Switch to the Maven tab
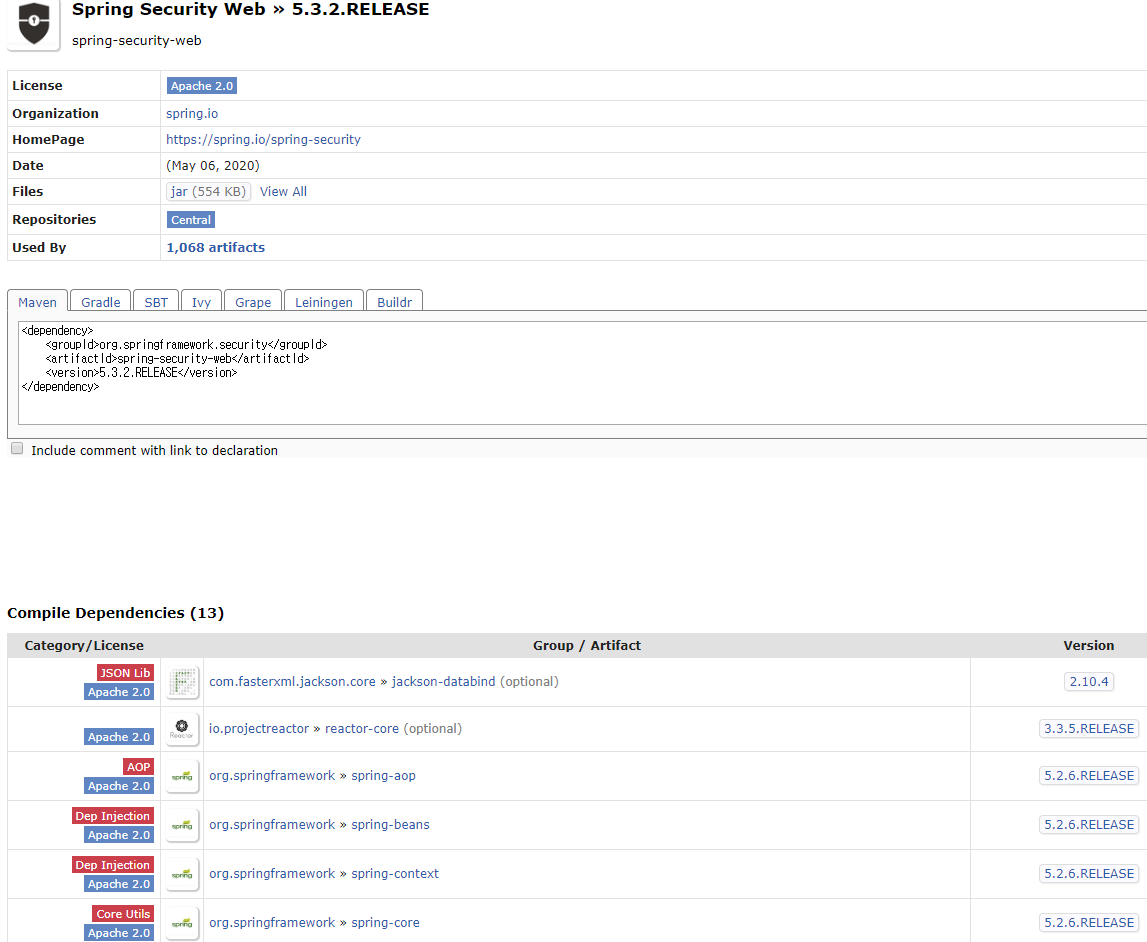The image size is (1147, 942). [37, 302]
